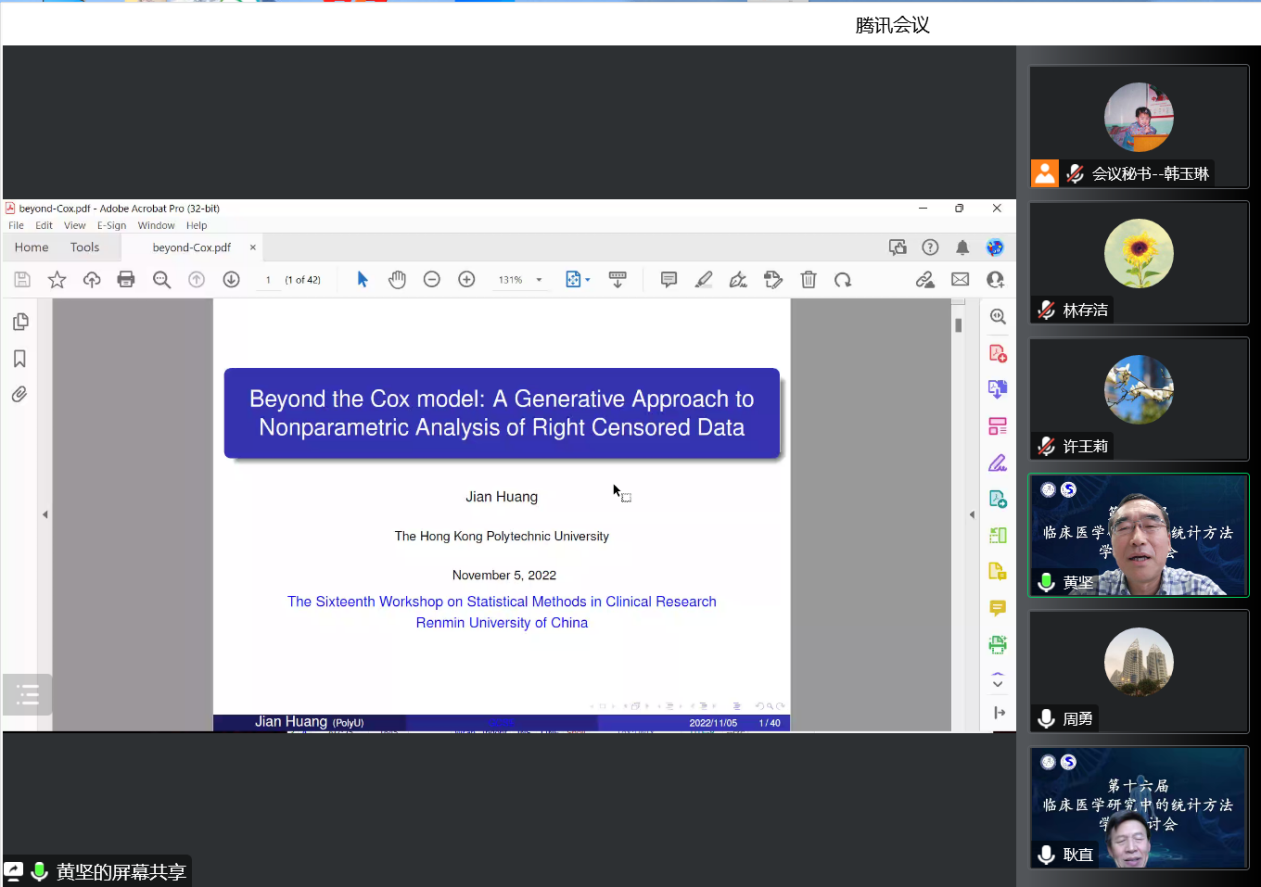Click the print icon in Acrobat toolbar
The height and width of the screenshot is (887, 1261).
[126, 280]
